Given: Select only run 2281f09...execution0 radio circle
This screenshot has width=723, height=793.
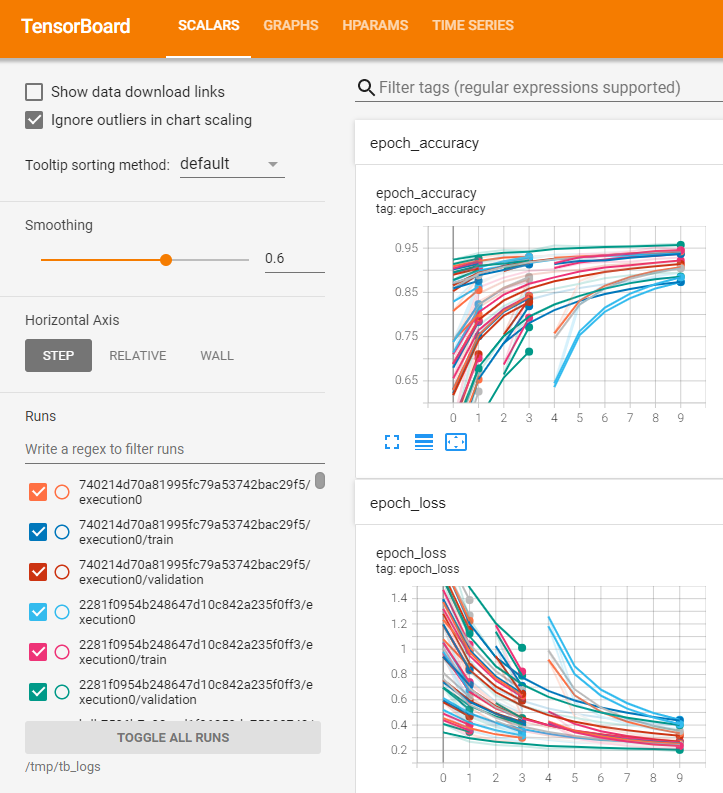Looking at the screenshot, I should 62,611.
